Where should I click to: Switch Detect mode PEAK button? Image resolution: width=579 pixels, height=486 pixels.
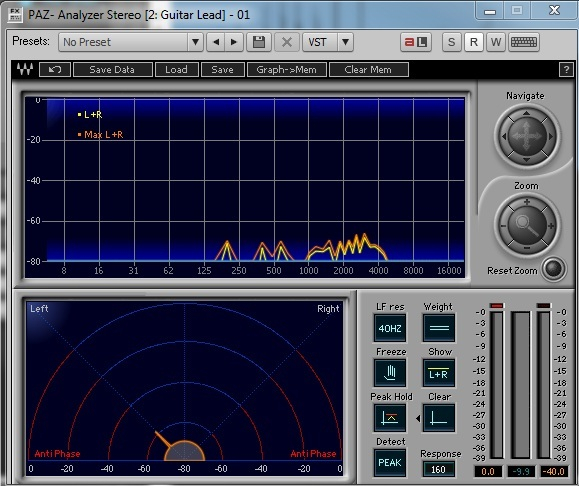pos(390,463)
